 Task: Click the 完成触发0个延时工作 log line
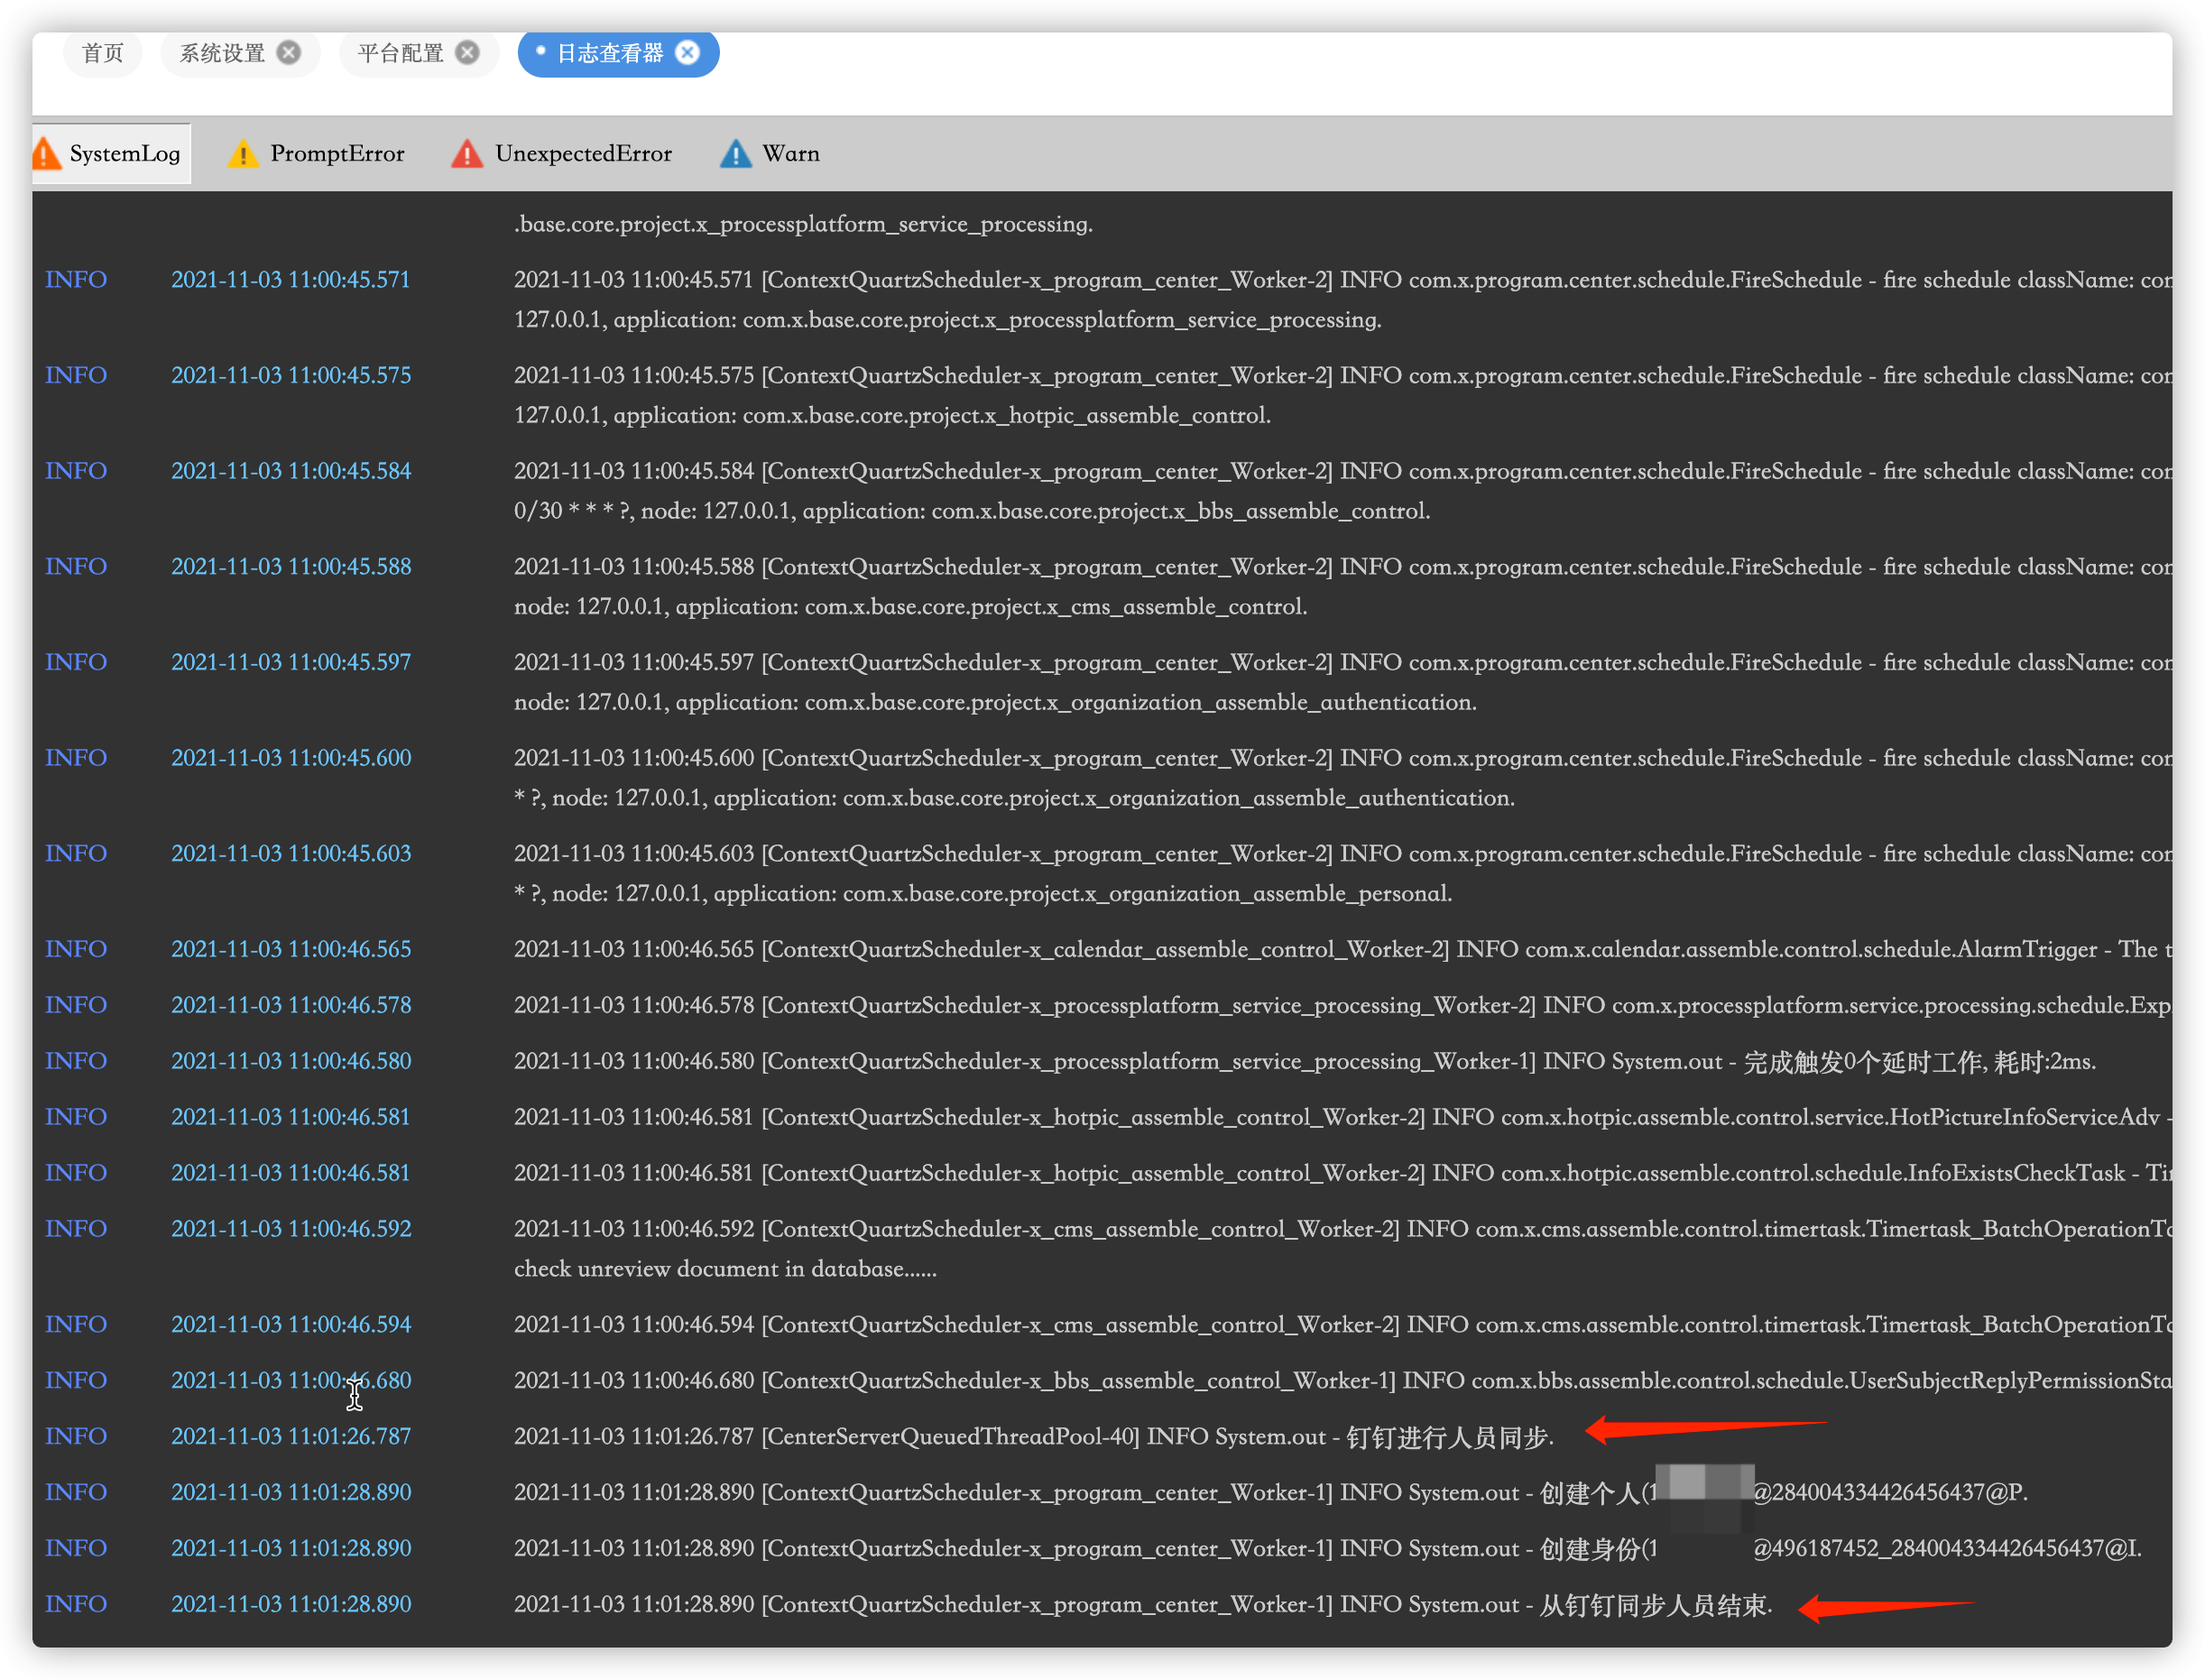1865,1062
